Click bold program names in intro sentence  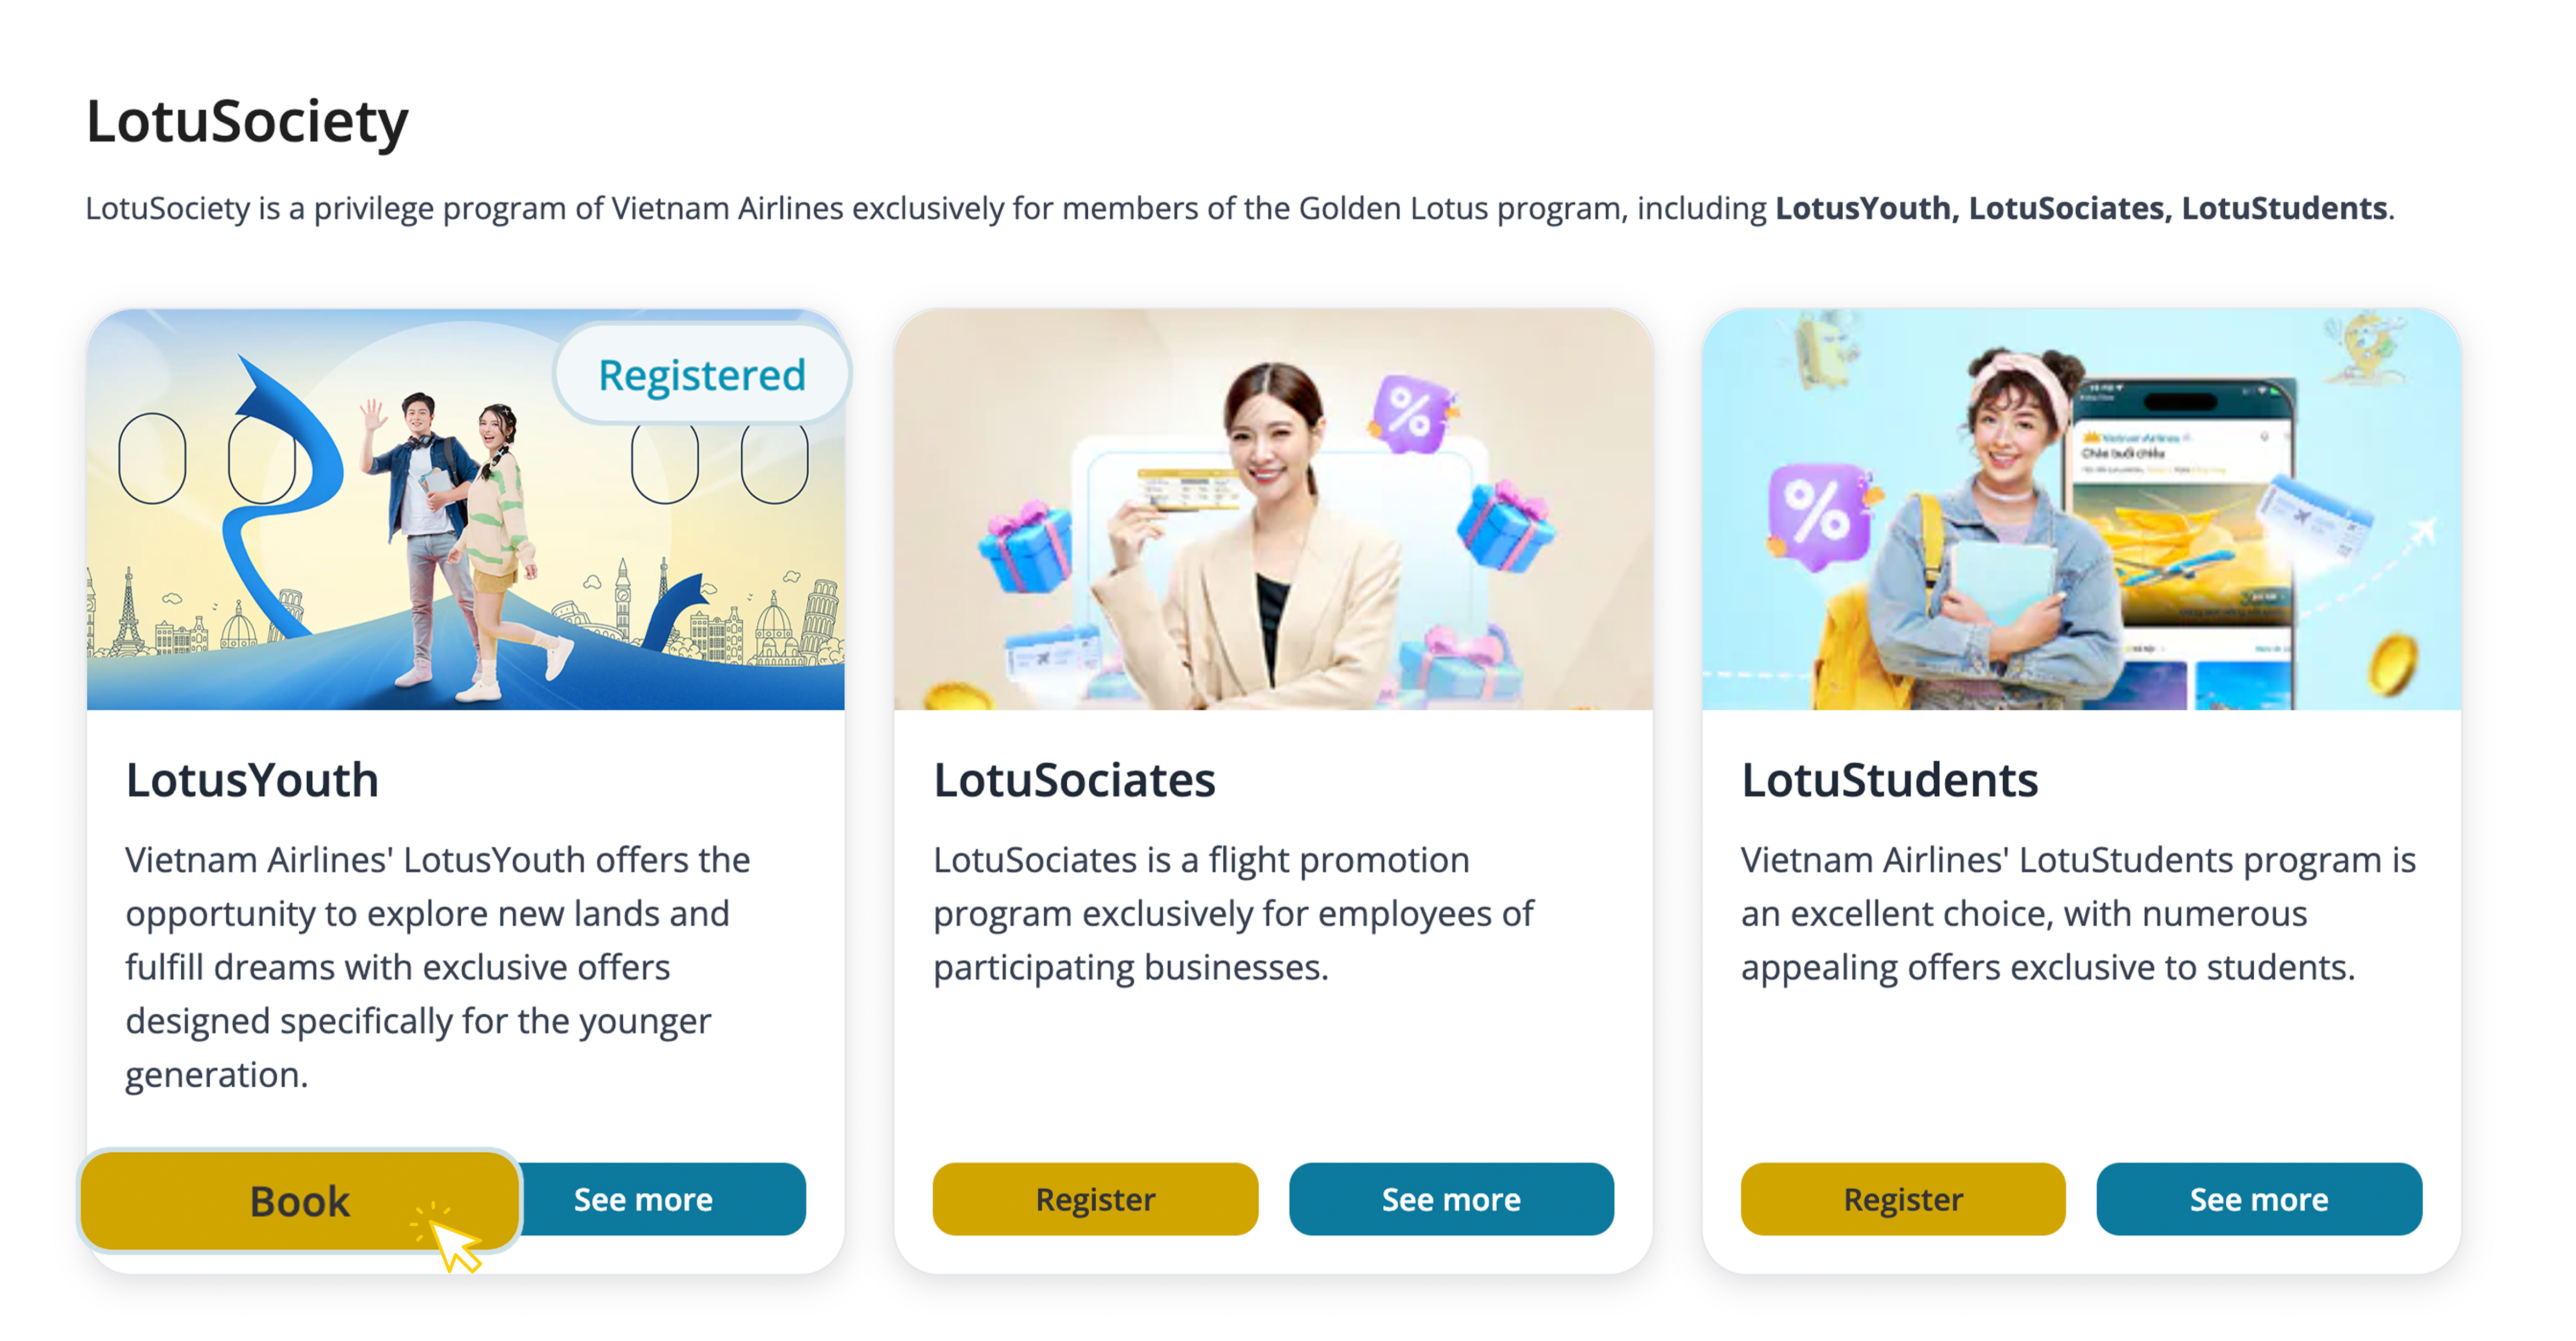pos(2080,208)
